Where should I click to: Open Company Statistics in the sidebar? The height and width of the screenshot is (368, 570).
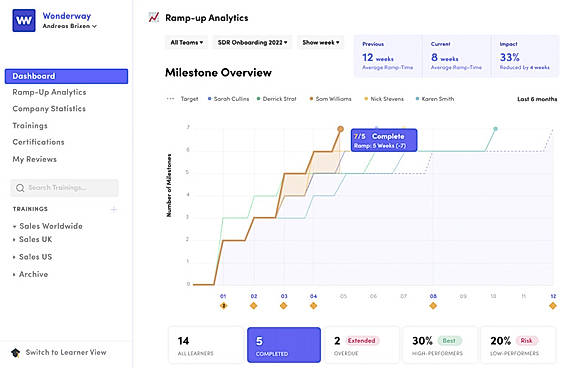coord(49,109)
